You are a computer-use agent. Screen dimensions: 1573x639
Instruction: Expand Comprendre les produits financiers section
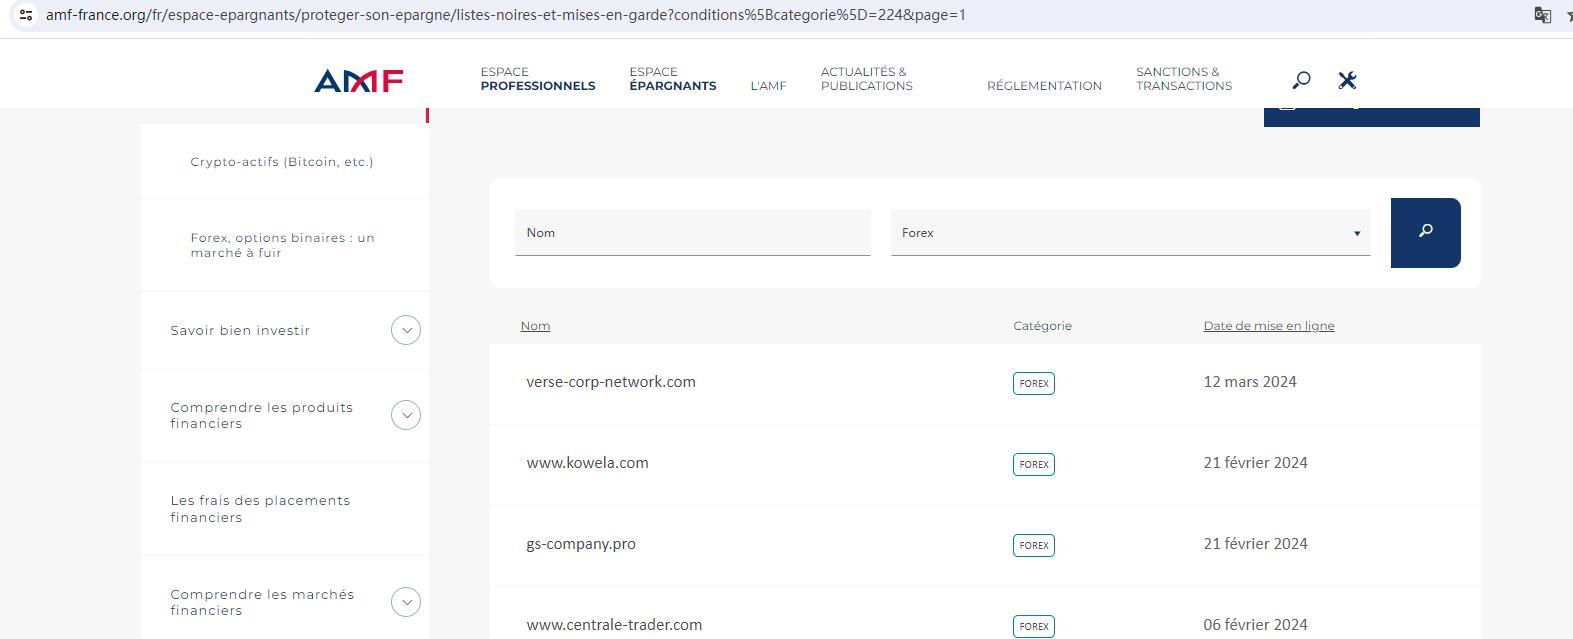point(405,415)
